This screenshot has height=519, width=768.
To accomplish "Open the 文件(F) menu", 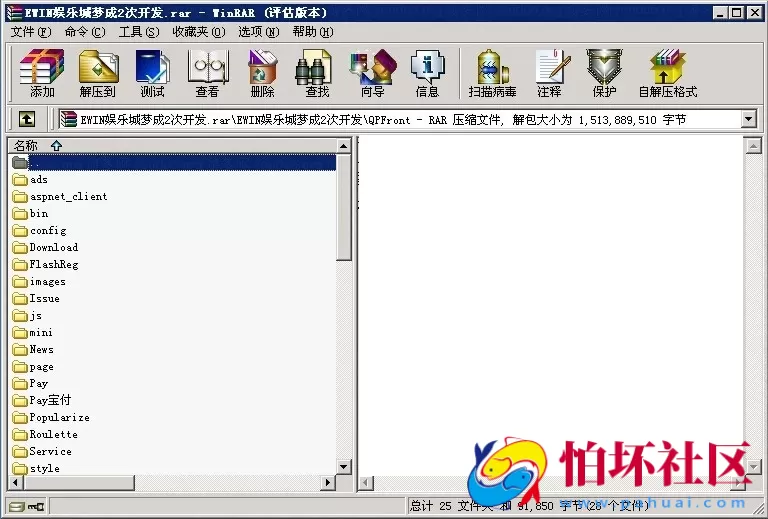I will coord(30,32).
